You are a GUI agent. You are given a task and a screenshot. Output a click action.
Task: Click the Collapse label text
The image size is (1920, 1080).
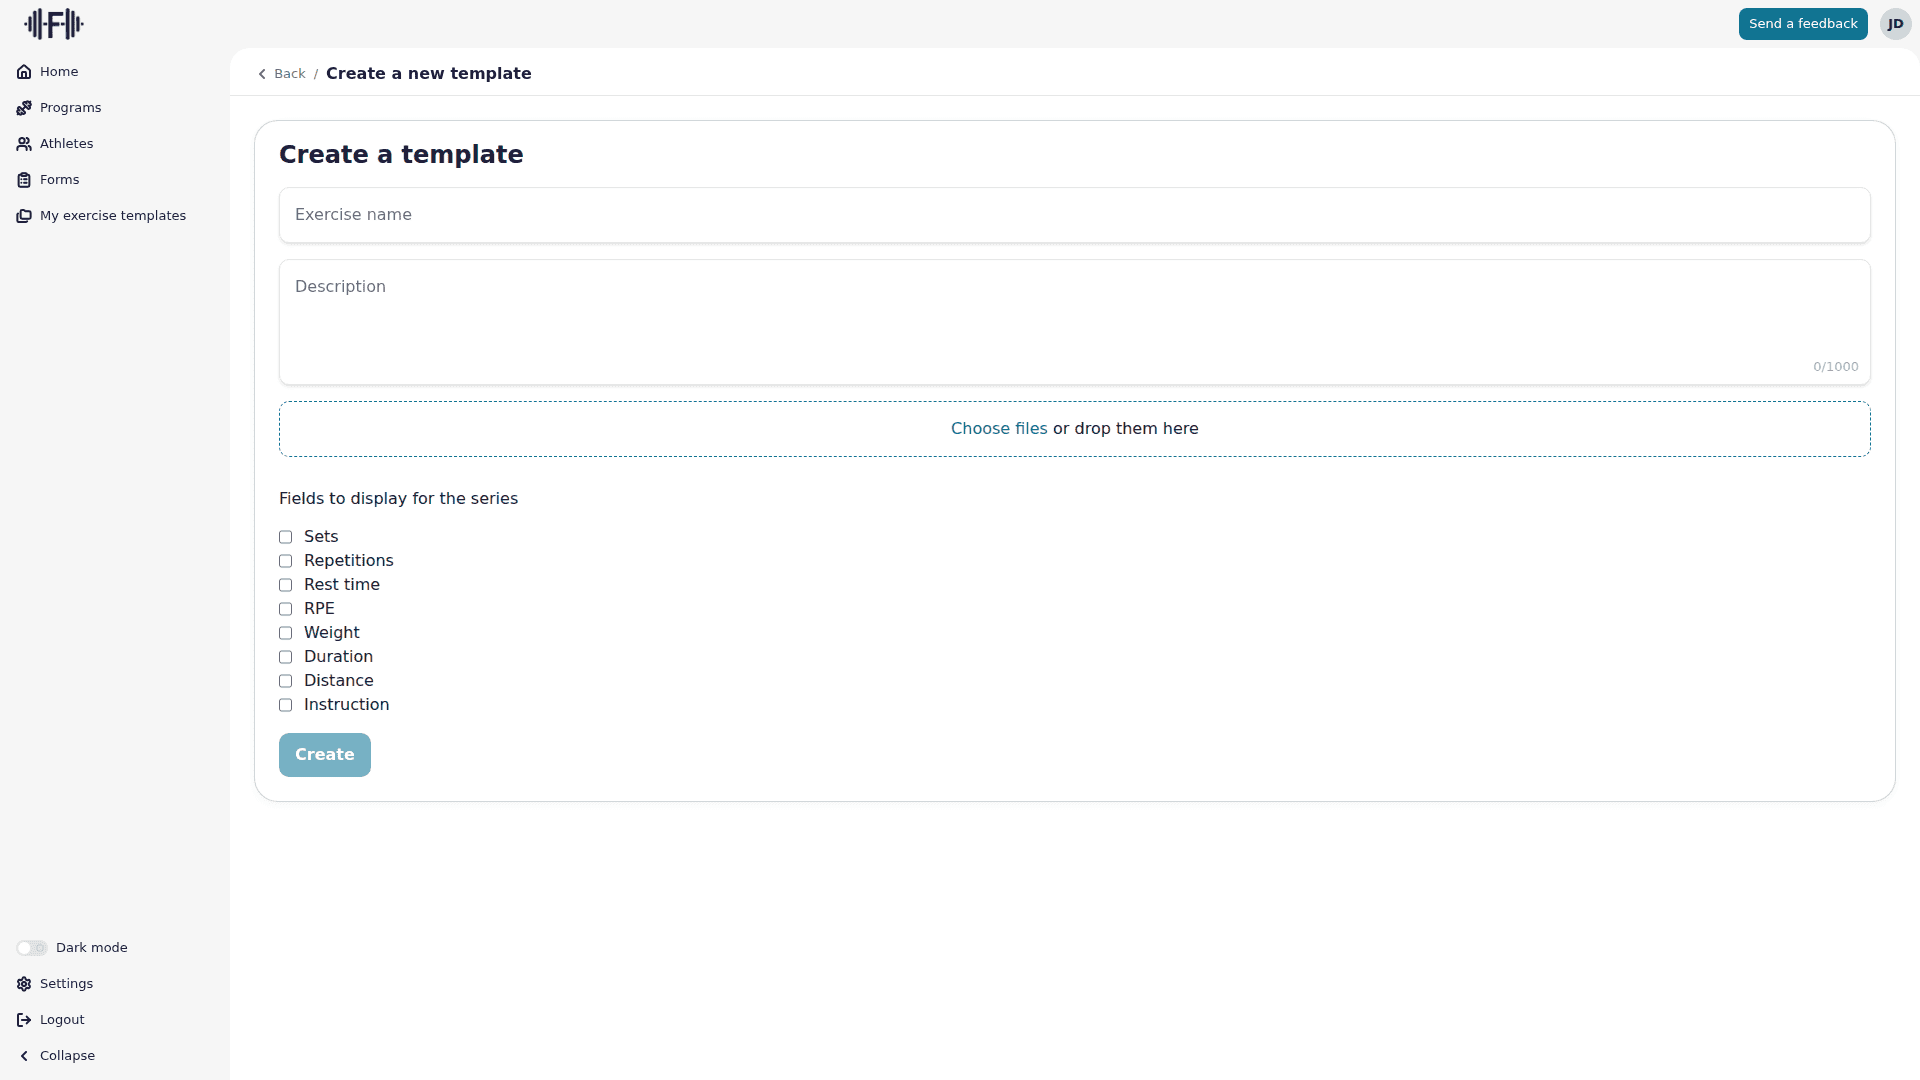tap(67, 1056)
